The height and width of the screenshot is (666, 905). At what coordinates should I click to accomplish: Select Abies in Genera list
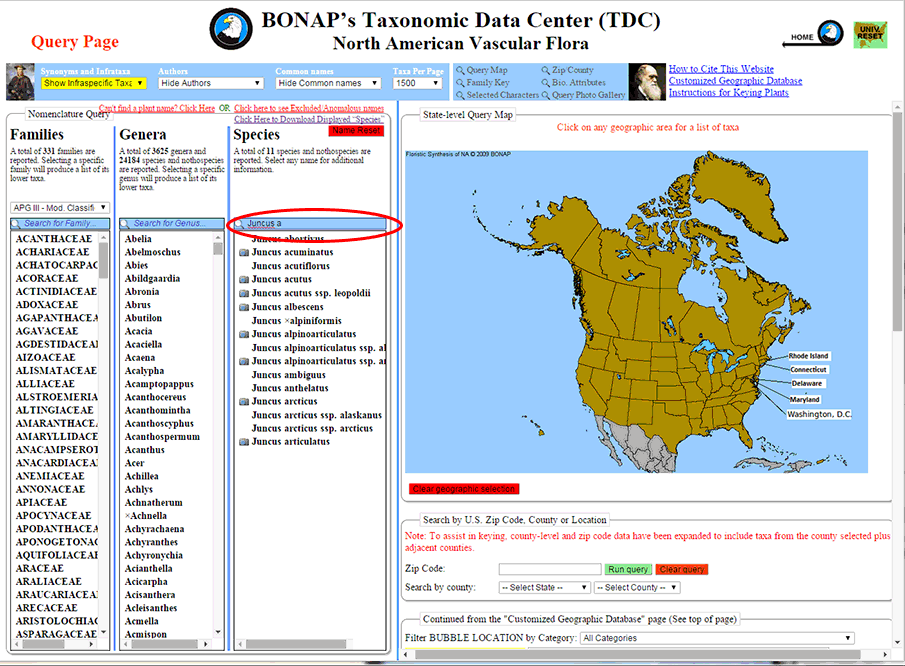(x=136, y=265)
